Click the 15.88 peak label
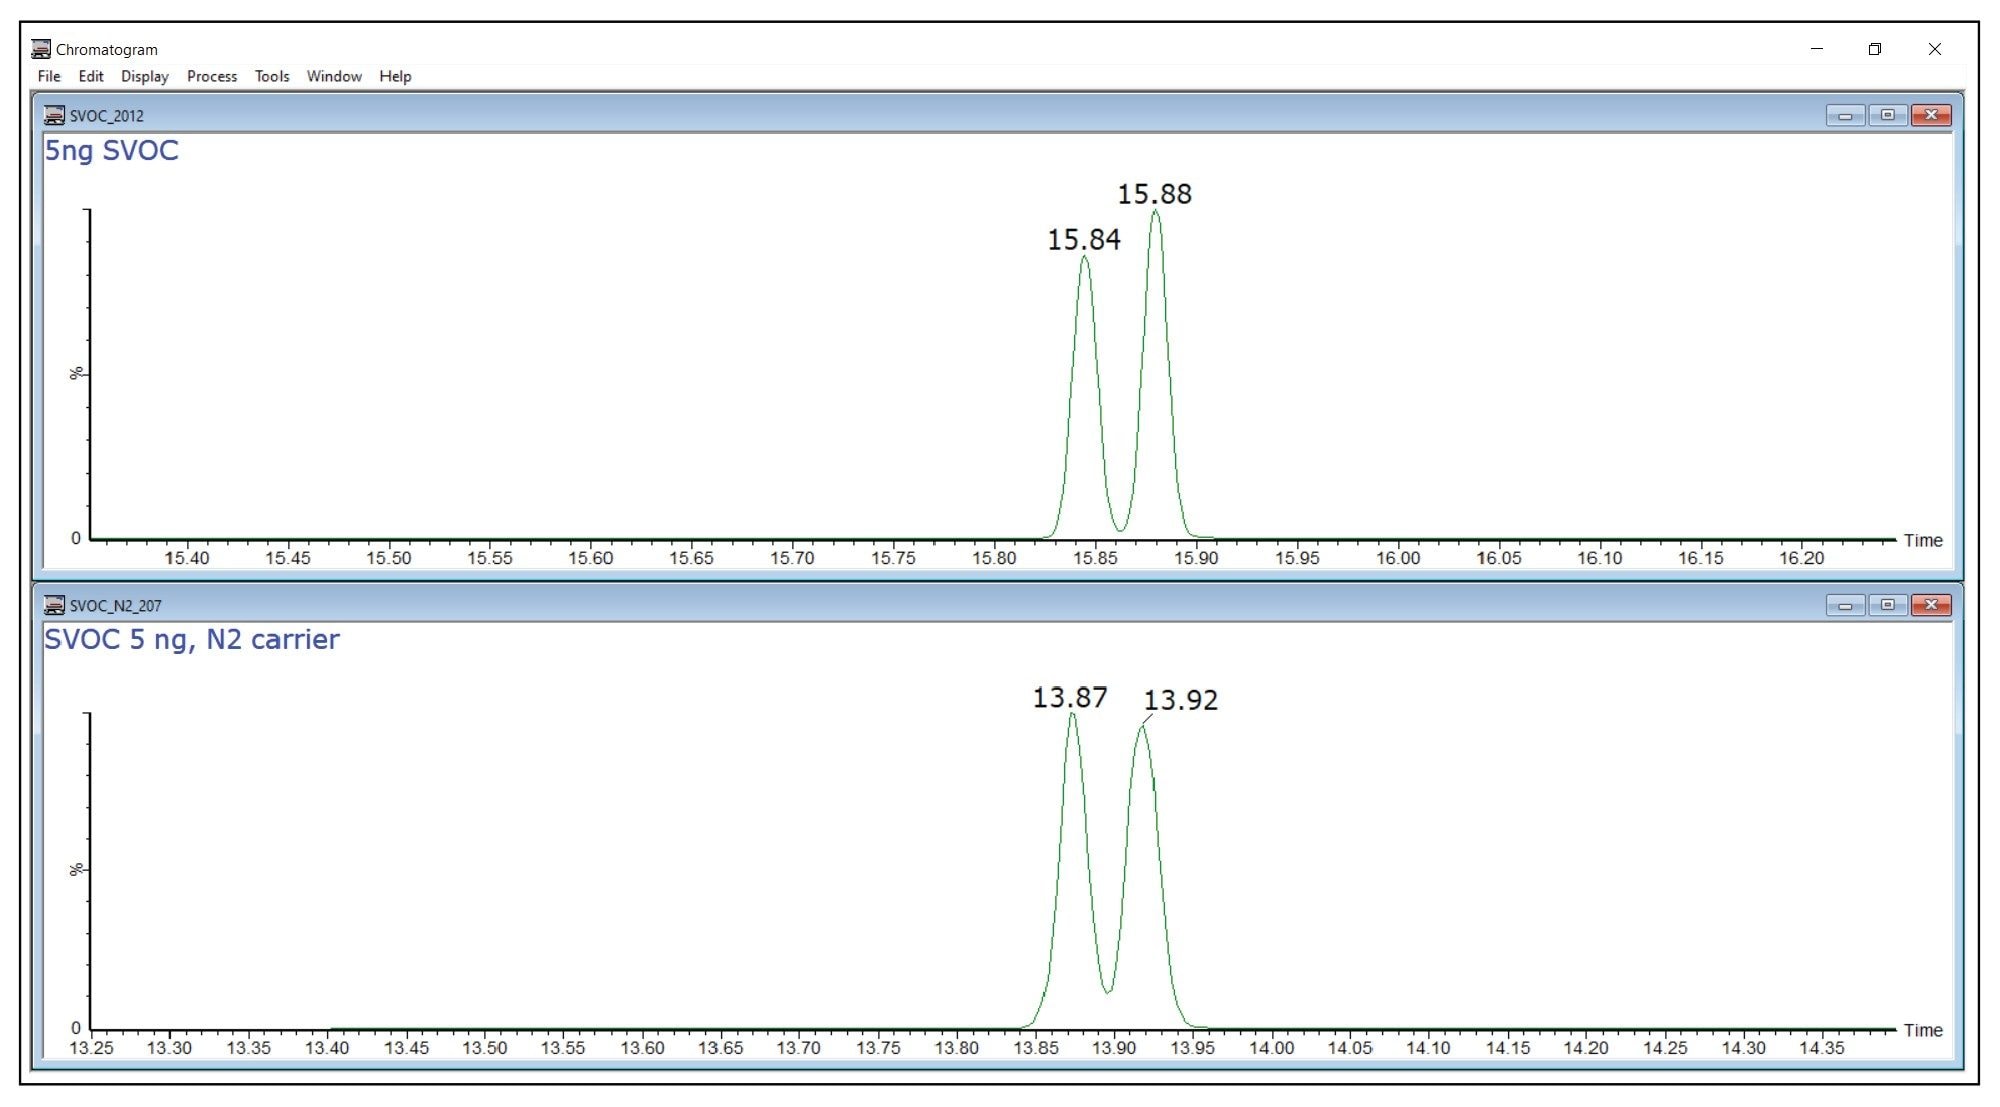This screenshot has height=1107, width=2000. [x=1154, y=194]
